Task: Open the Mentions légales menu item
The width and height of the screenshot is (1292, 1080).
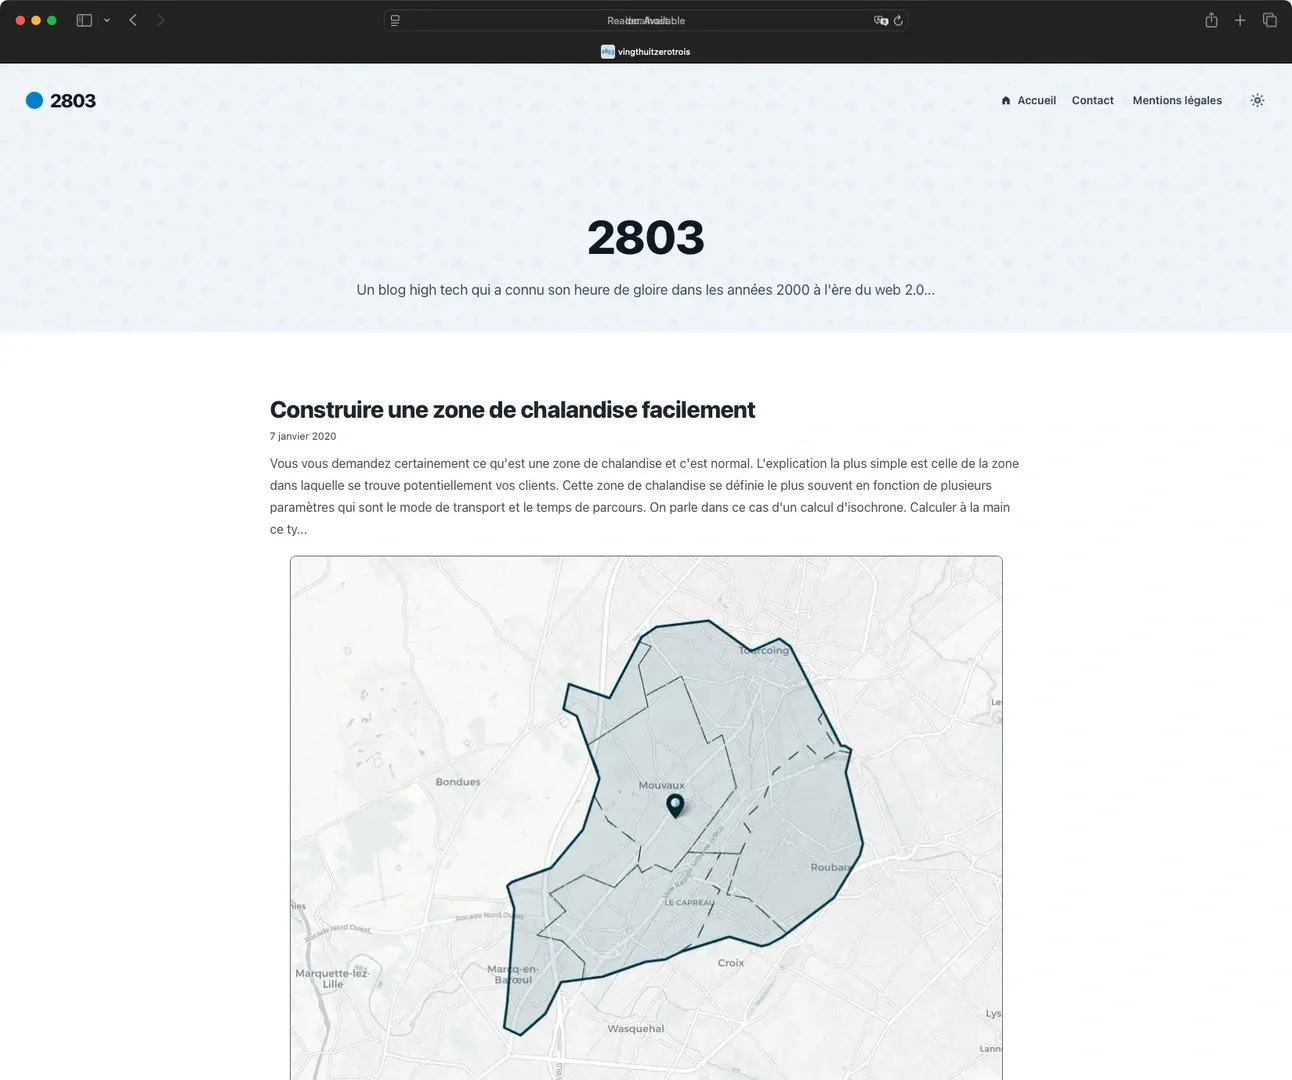Action: point(1177,100)
